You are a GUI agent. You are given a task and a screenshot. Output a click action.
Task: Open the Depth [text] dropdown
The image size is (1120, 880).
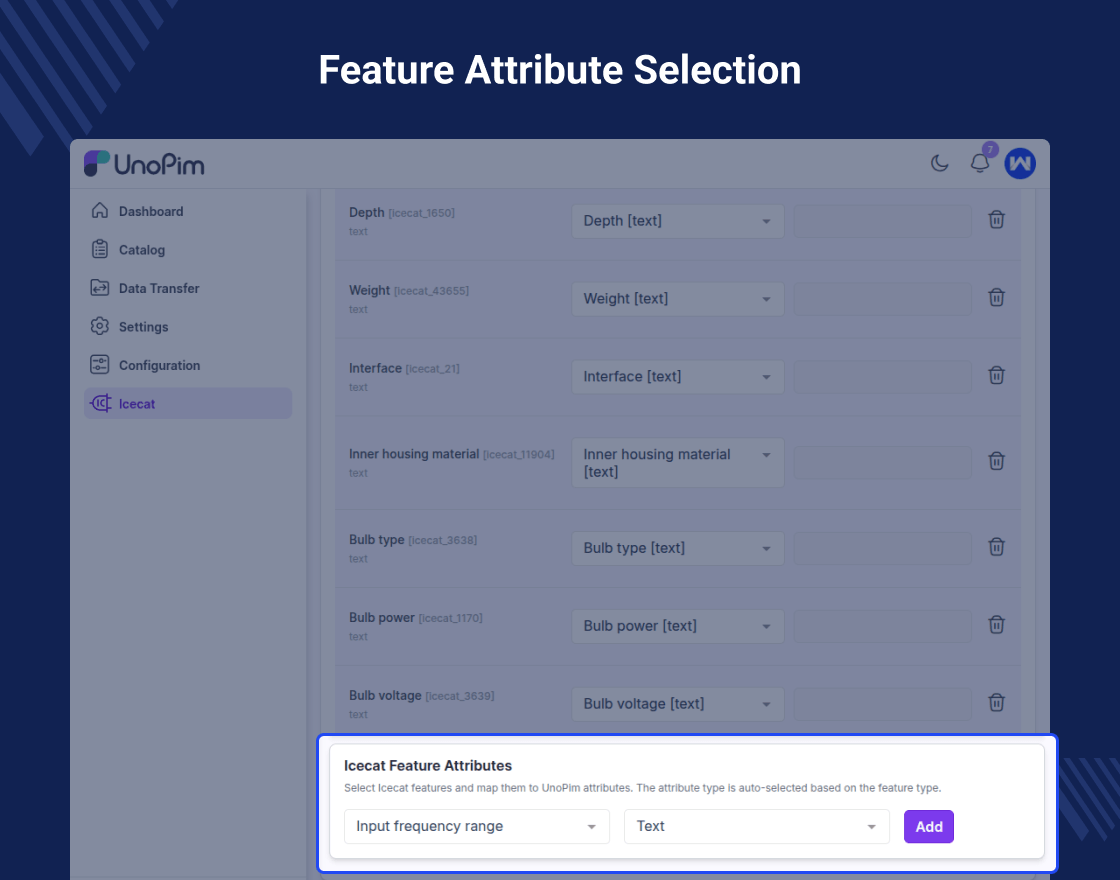677,221
